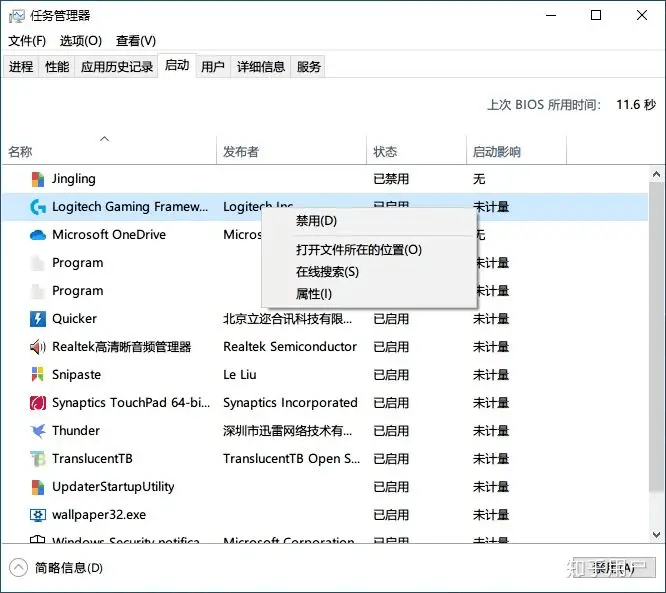Open the 选项(O) menu
This screenshot has width=666, height=593.
click(x=81, y=41)
